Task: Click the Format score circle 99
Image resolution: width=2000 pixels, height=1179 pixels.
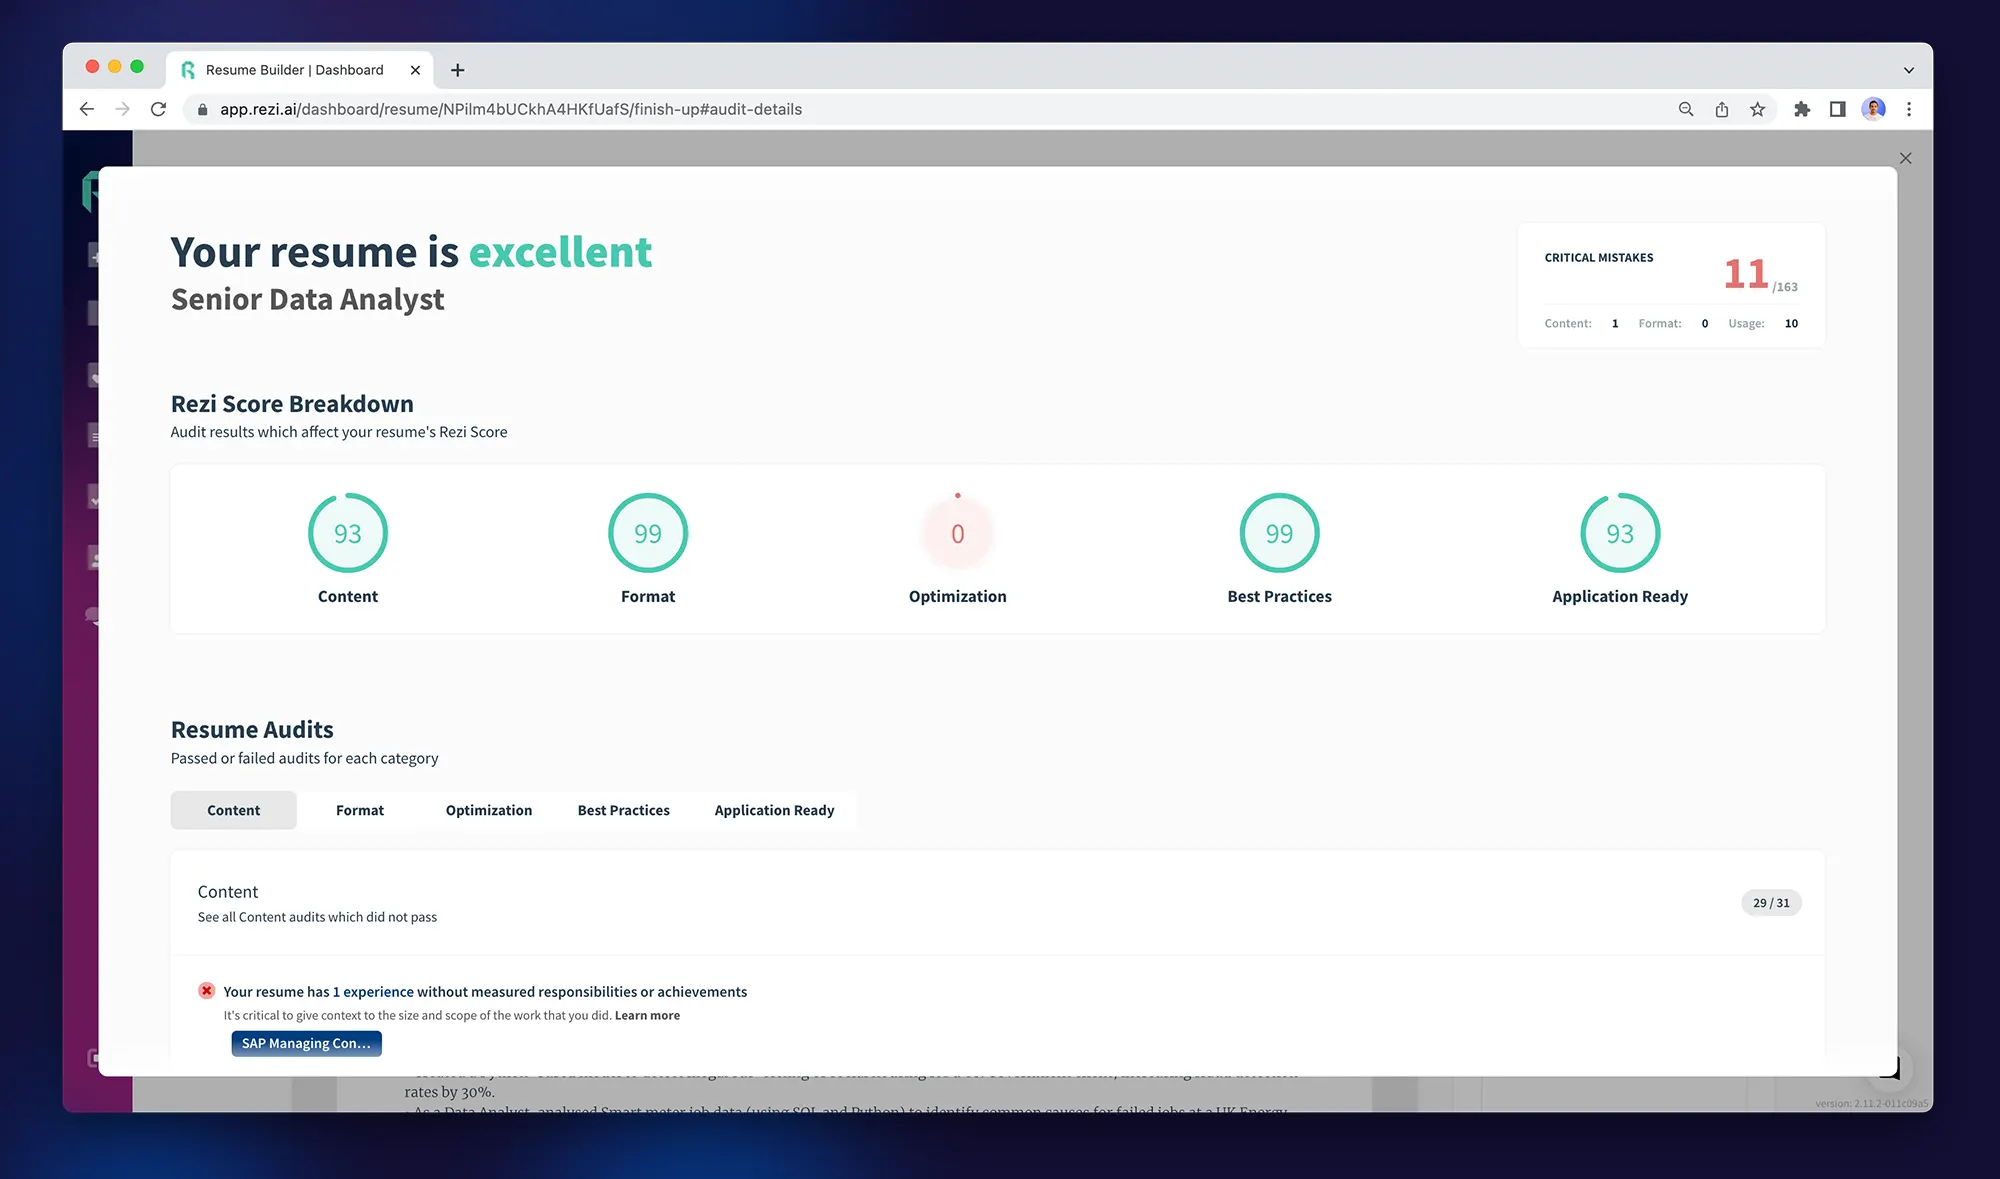Action: pos(648,533)
